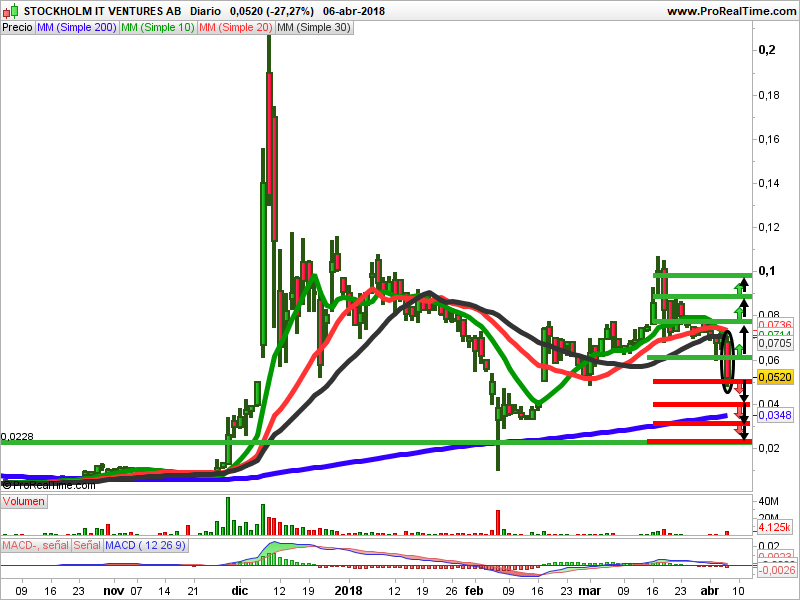Click the dic month label on time axis
Screen dimensions: 800x600
pyautogui.click(x=240, y=591)
